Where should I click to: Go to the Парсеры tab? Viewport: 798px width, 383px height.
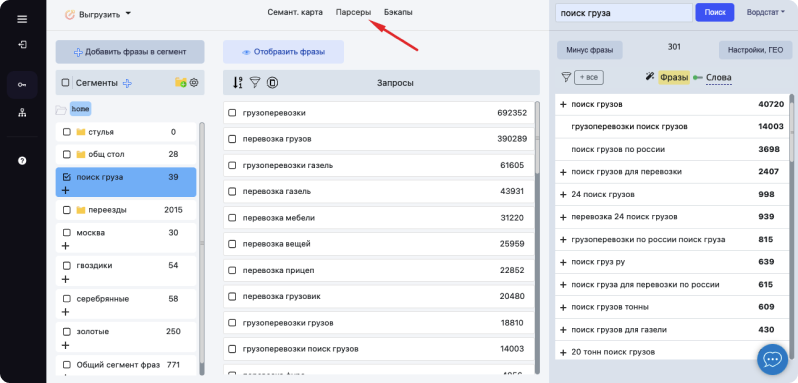pos(353,12)
